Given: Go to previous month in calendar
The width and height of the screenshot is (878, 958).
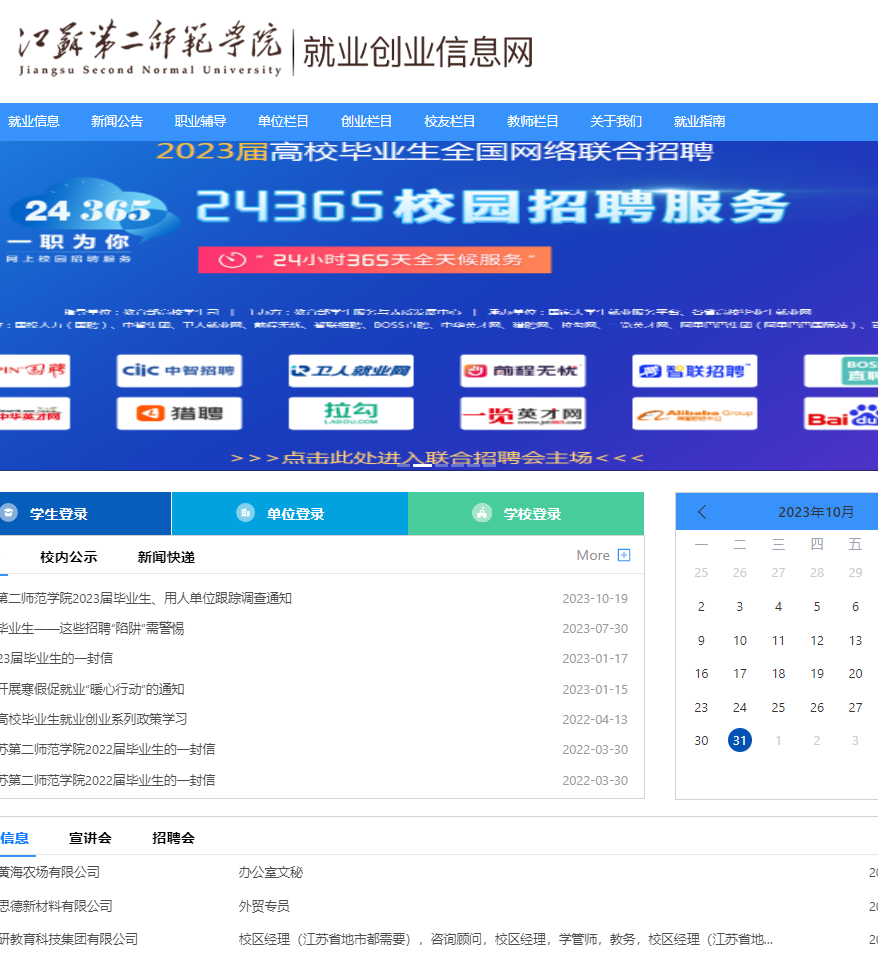Looking at the screenshot, I should click(x=702, y=512).
